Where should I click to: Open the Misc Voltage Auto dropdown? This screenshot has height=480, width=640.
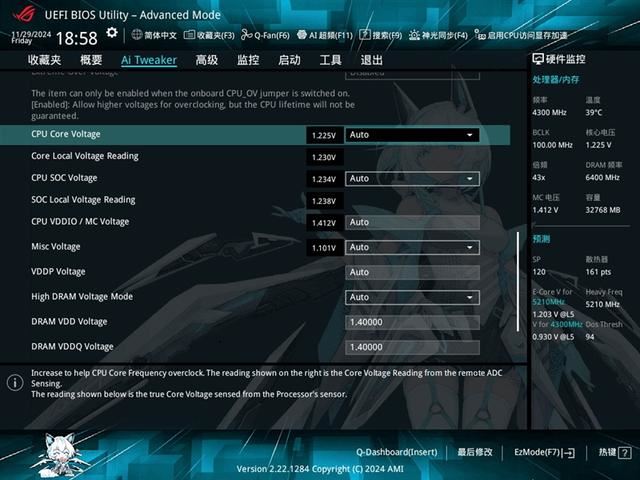412,247
